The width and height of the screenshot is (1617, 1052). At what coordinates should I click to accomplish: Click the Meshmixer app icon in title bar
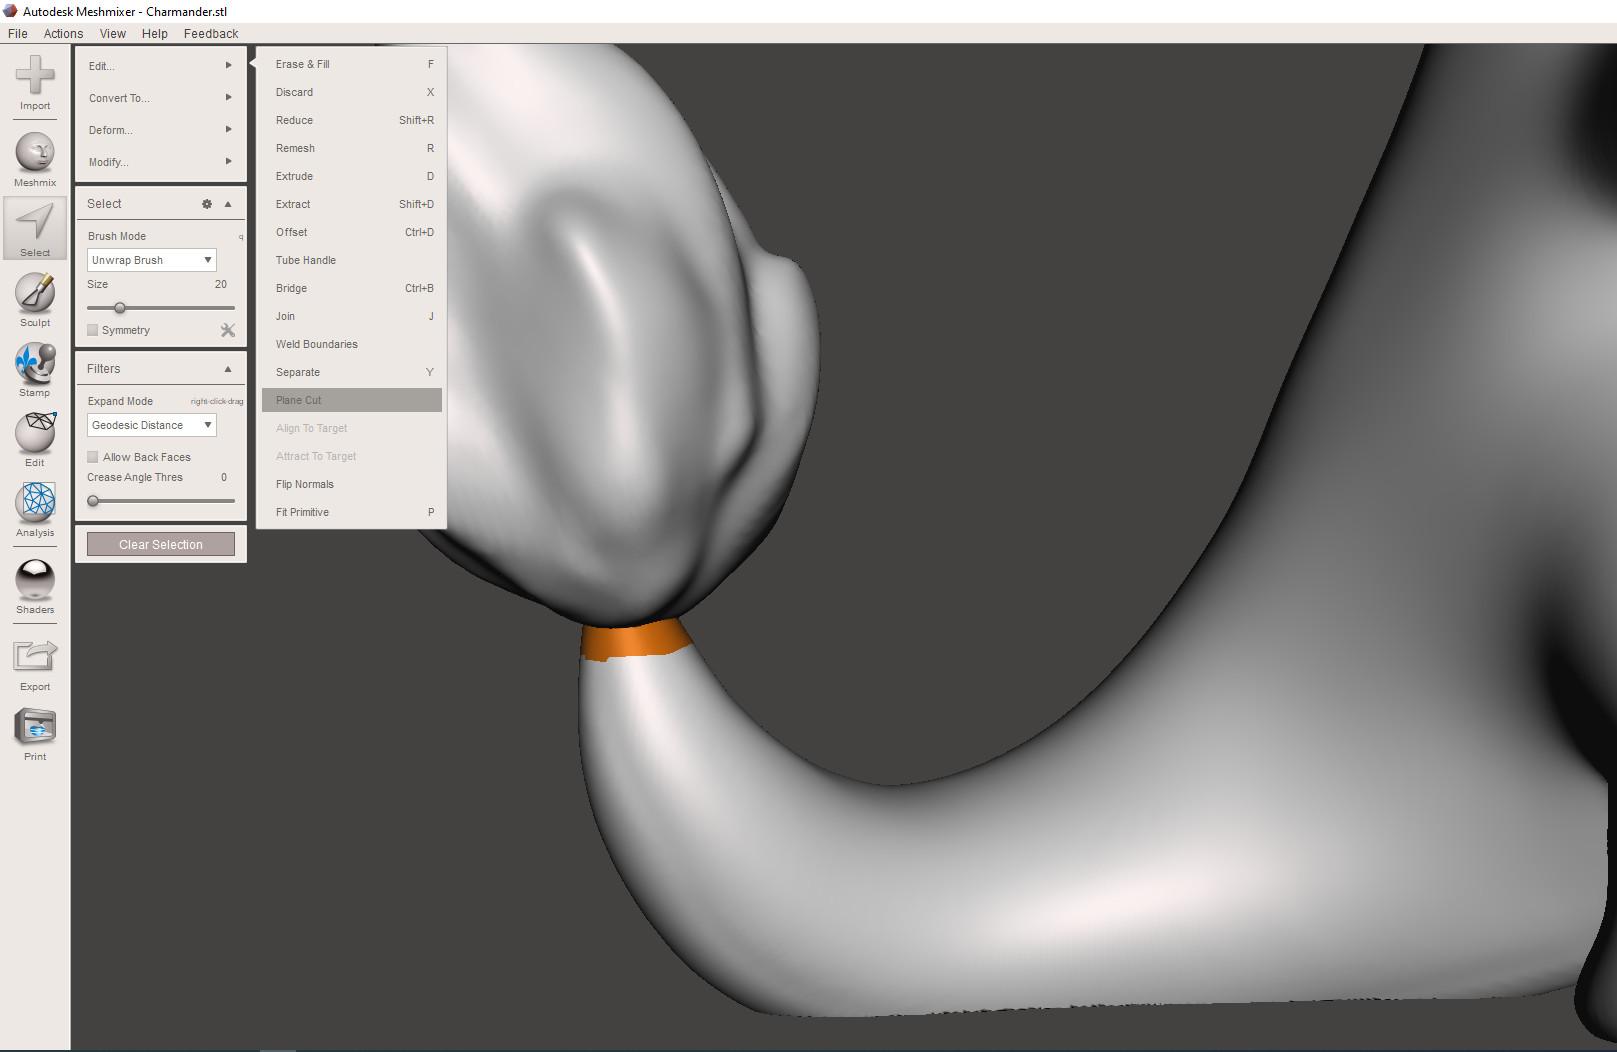10,11
